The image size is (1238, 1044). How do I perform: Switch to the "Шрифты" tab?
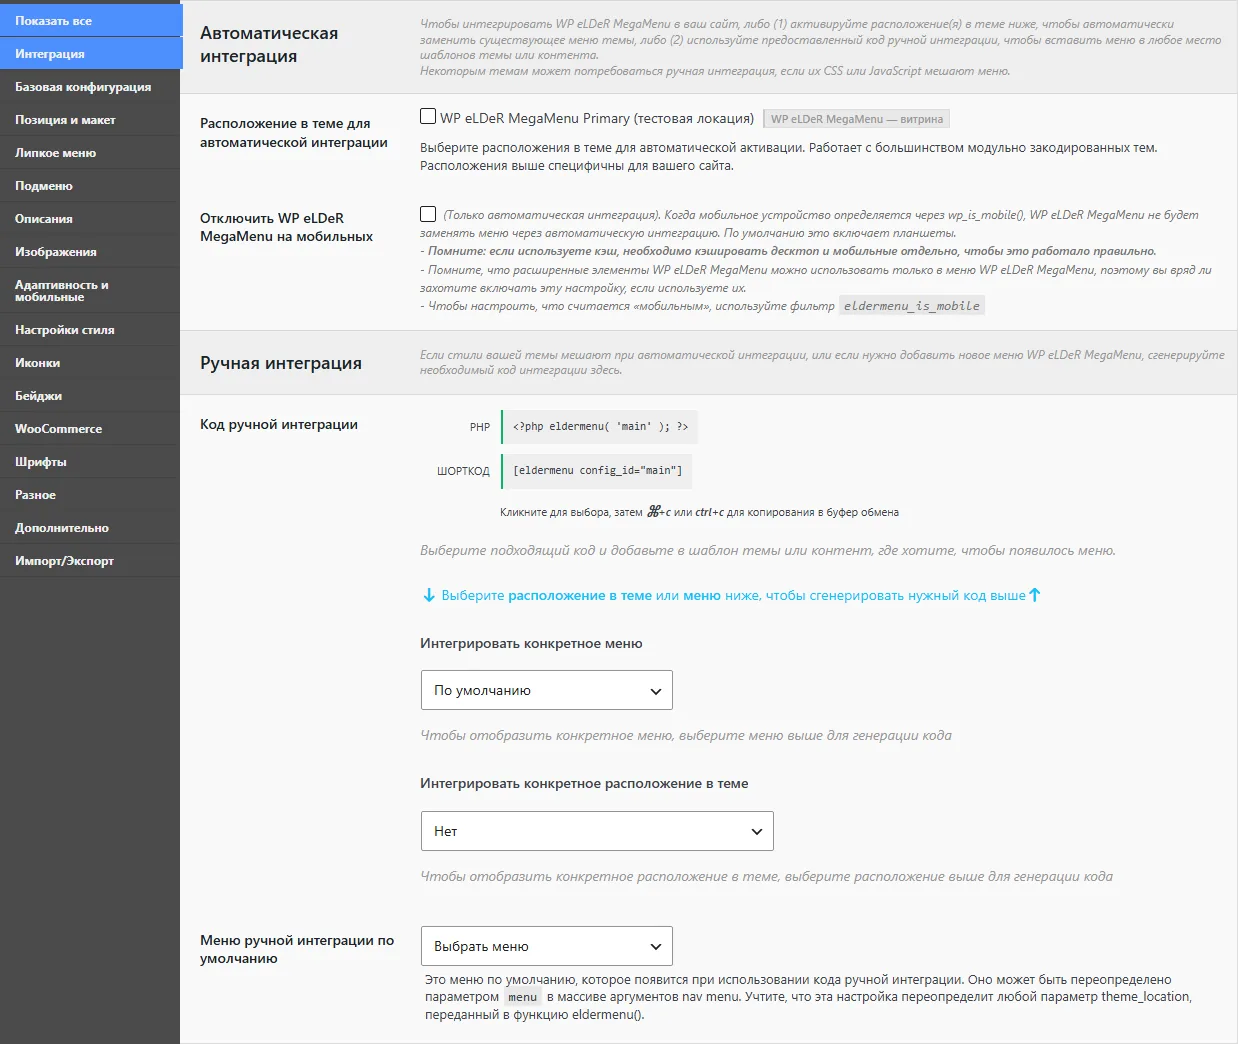pyautogui.click(x=90, y=462)
